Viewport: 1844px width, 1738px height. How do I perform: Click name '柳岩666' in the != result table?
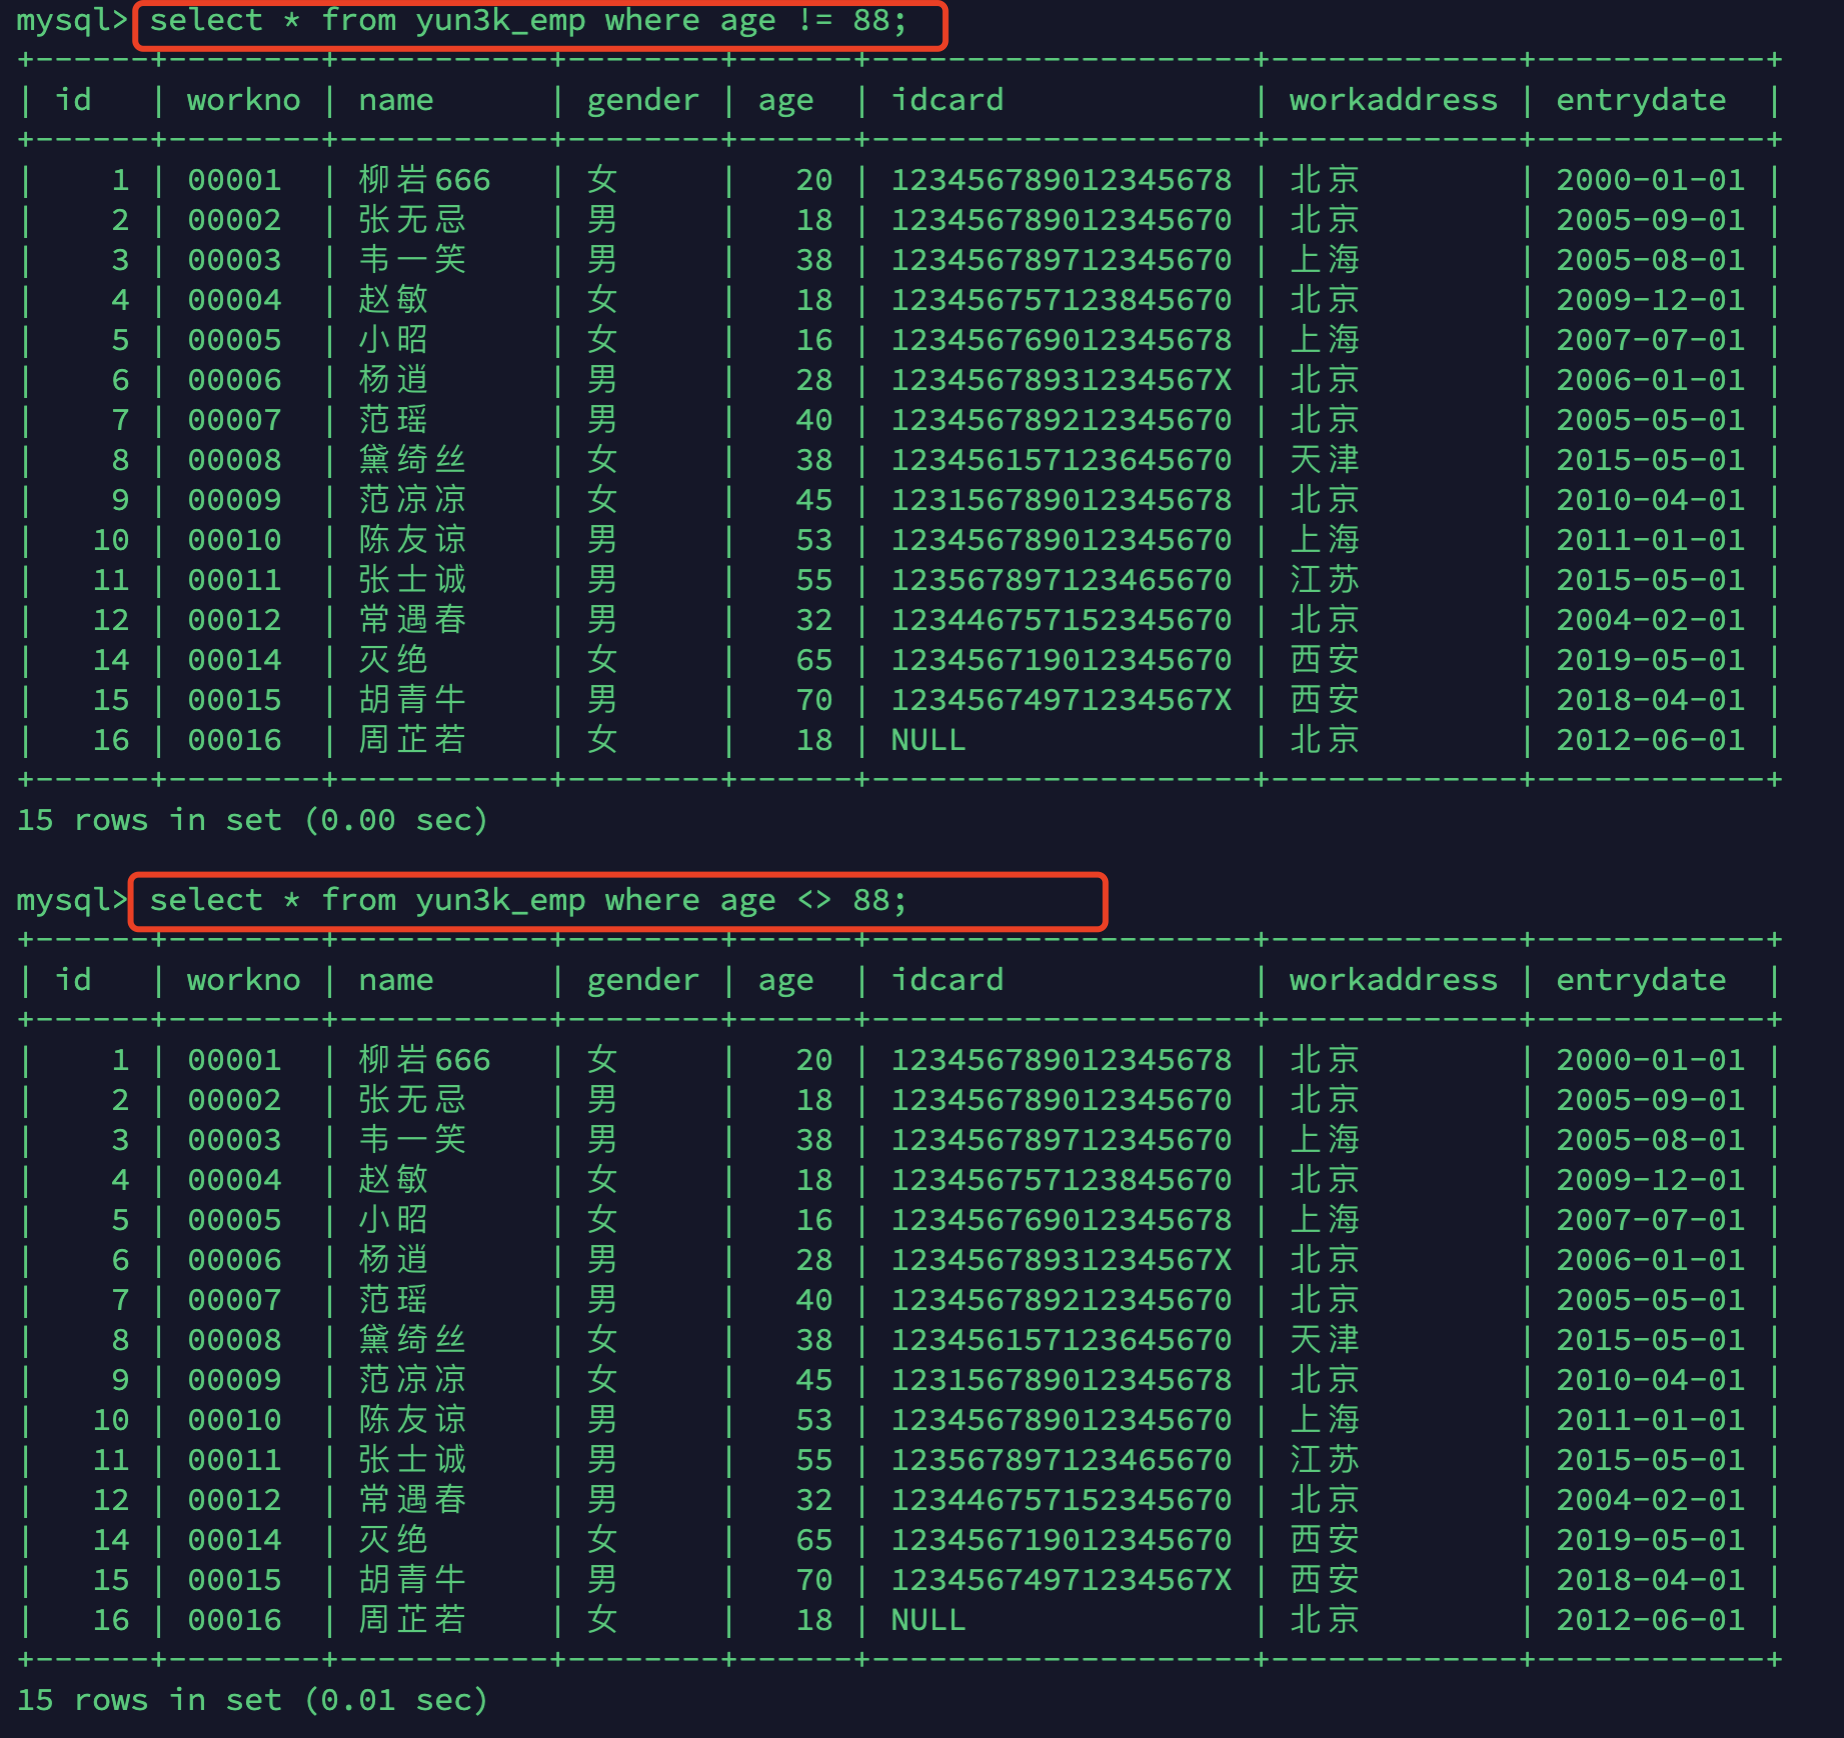click(425, 180)
